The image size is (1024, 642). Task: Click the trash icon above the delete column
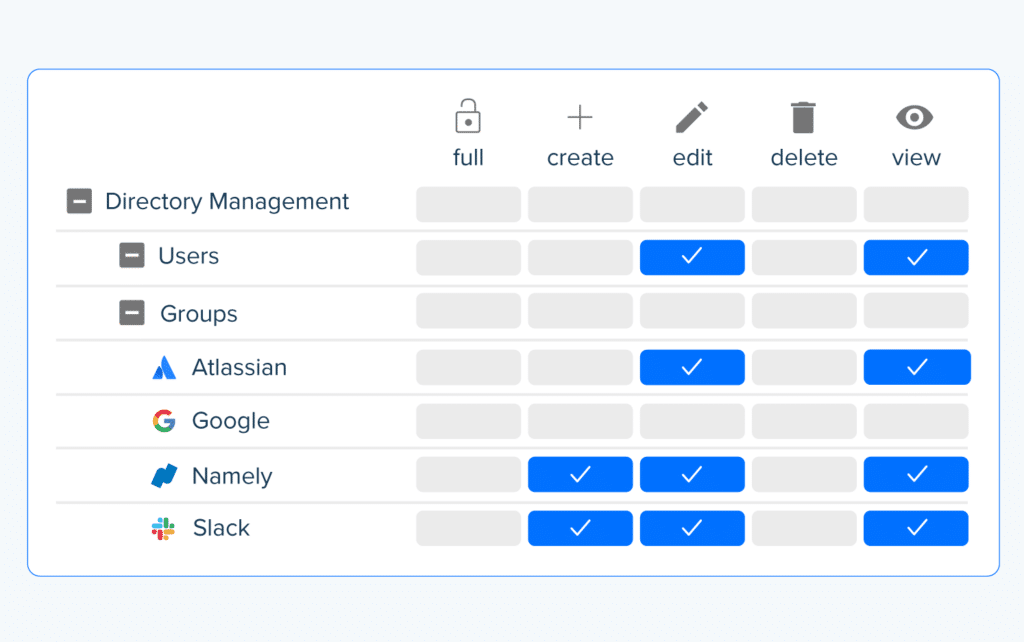804,116
